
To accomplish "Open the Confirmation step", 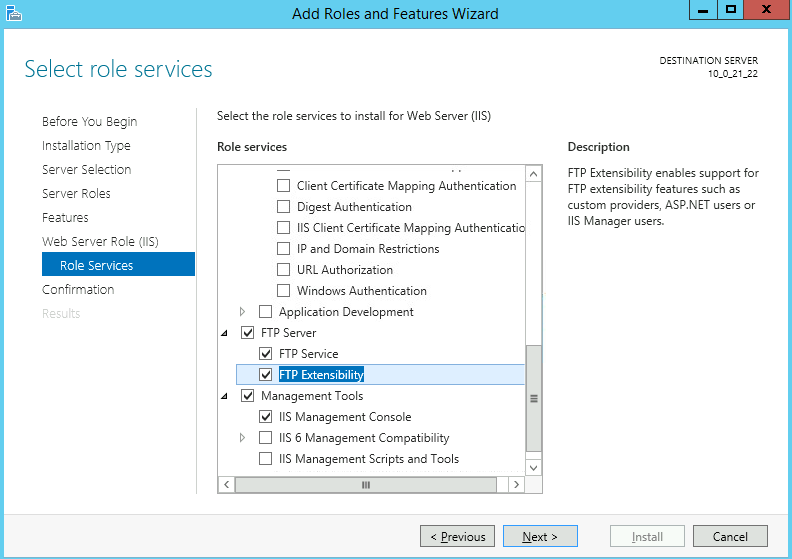I will (78, 289).
